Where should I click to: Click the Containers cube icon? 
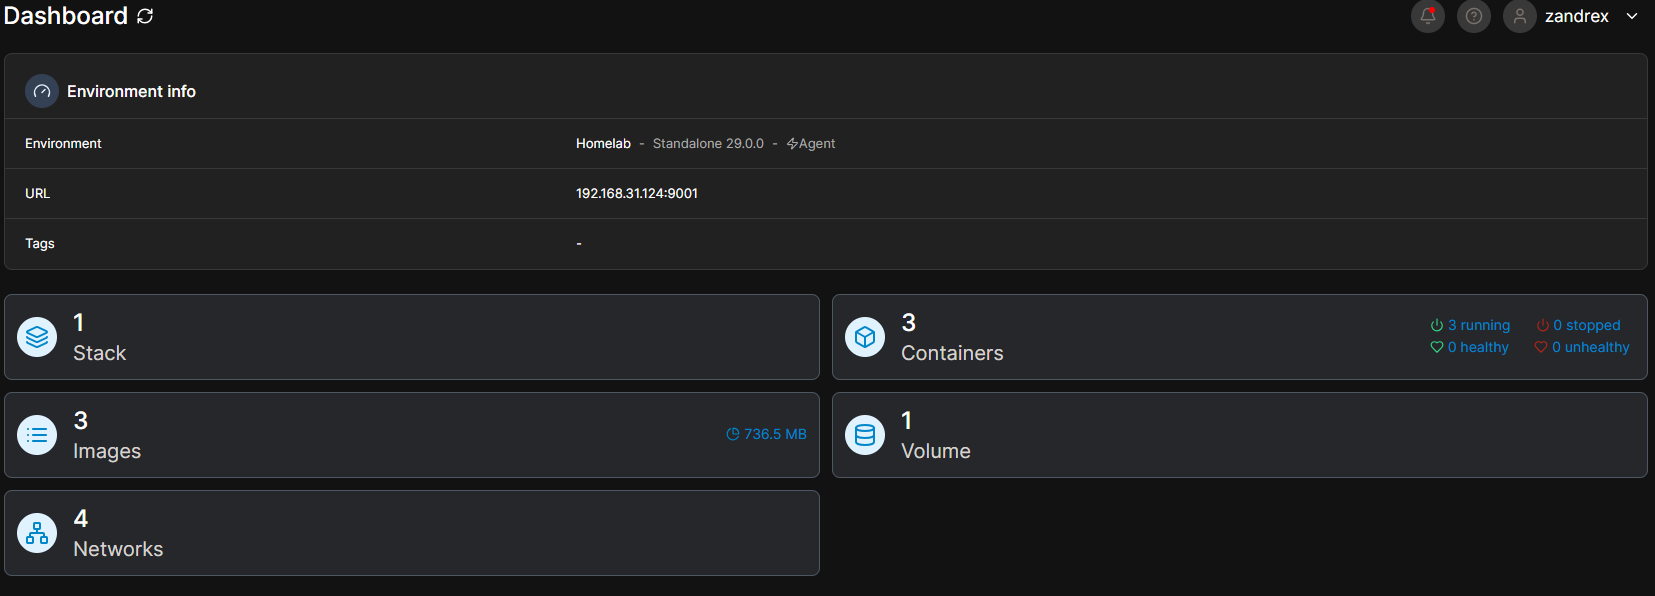tap(865, 337)
